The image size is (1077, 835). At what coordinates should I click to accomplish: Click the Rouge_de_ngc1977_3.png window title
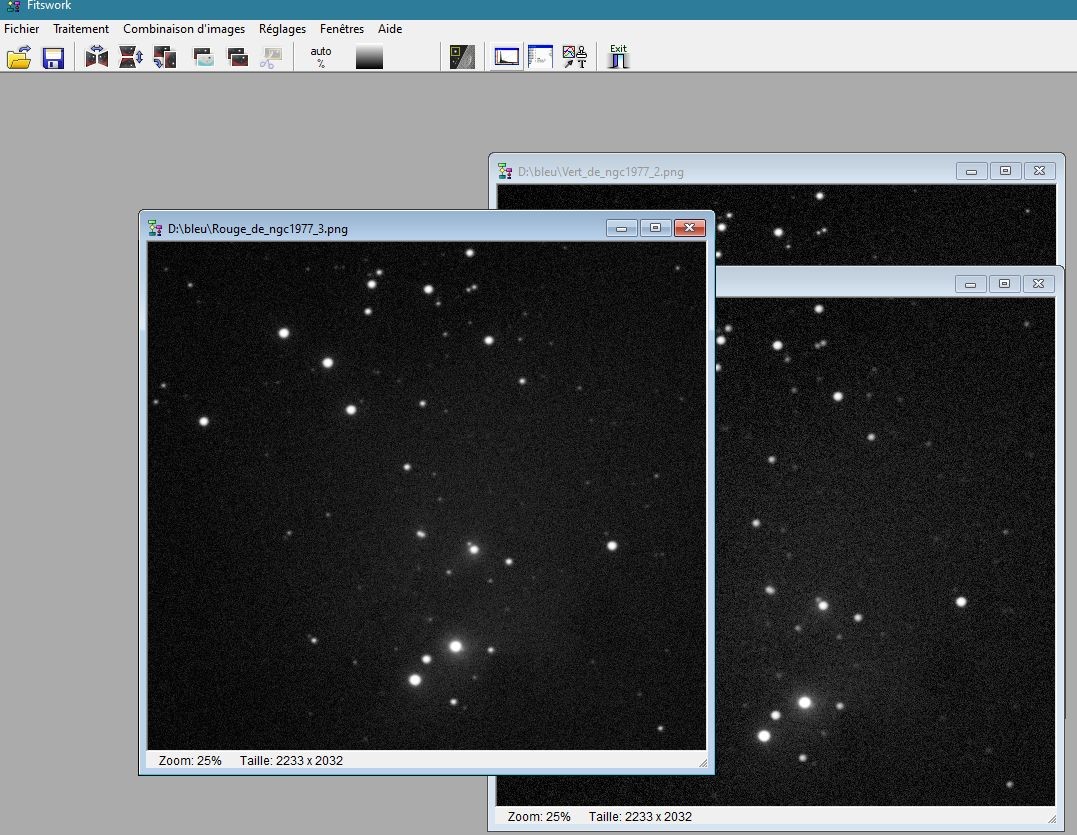point(258,229)
